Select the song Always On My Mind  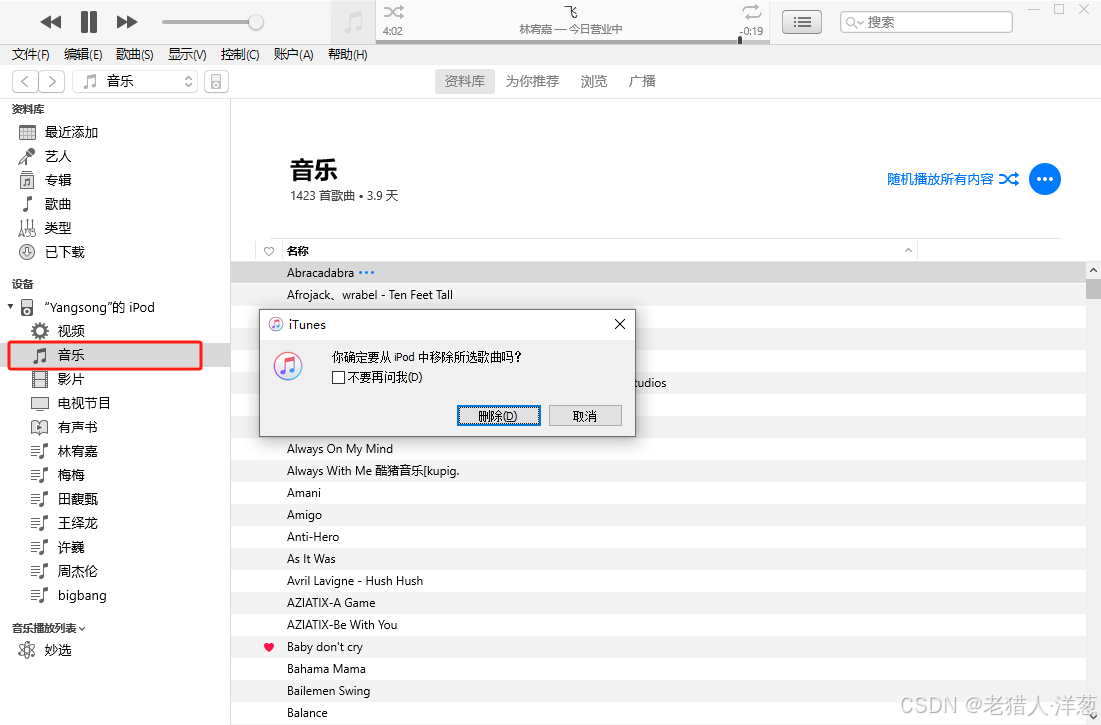pos(340,448)
